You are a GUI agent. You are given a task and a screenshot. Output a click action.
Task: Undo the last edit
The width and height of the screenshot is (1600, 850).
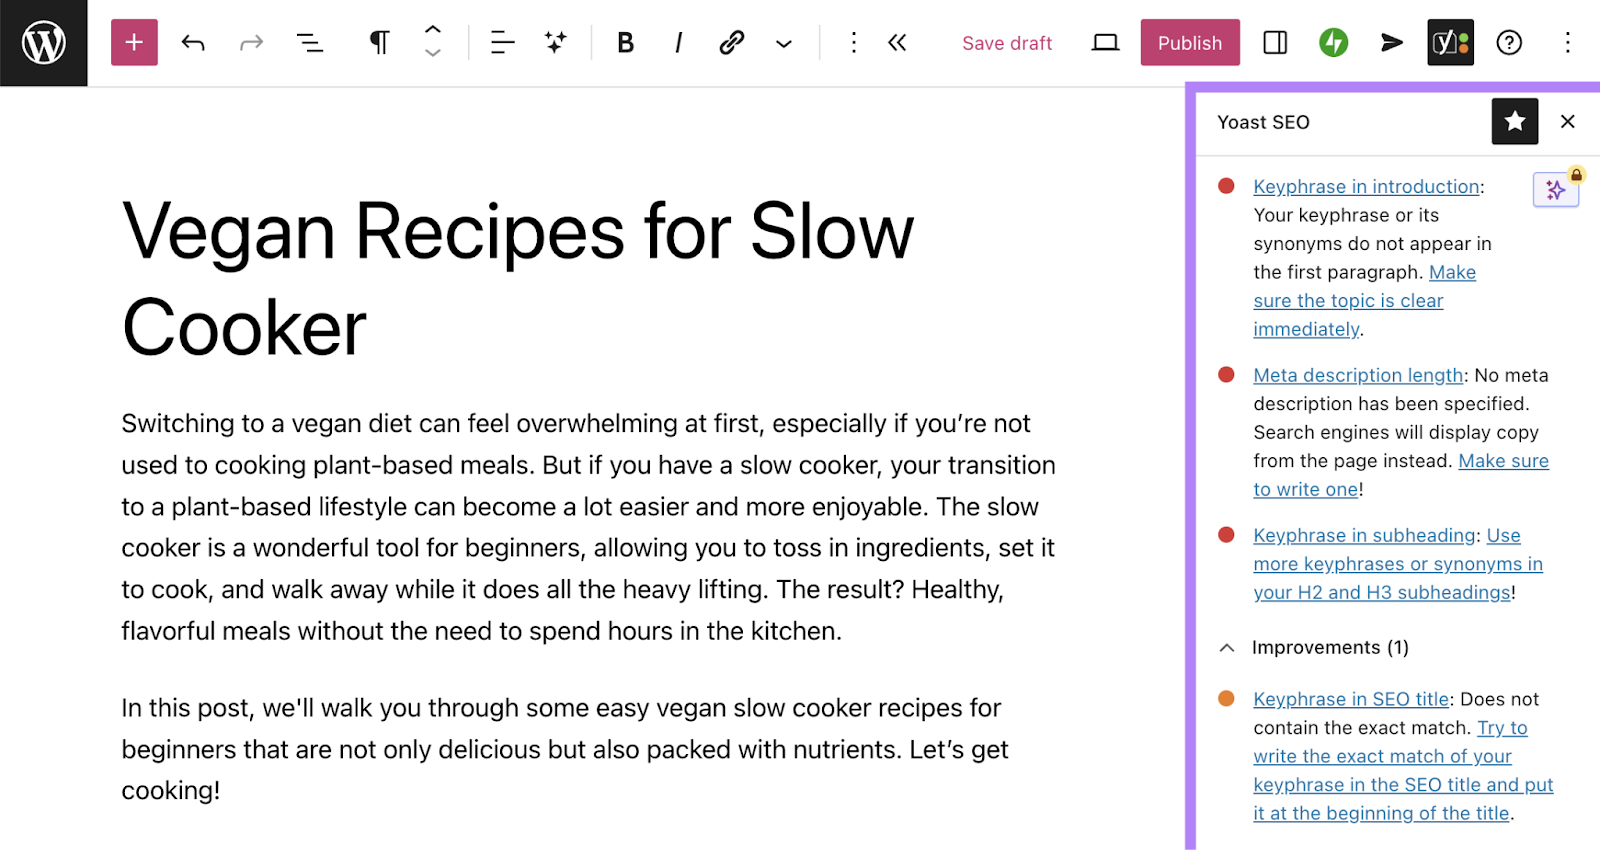pos(193,43)
